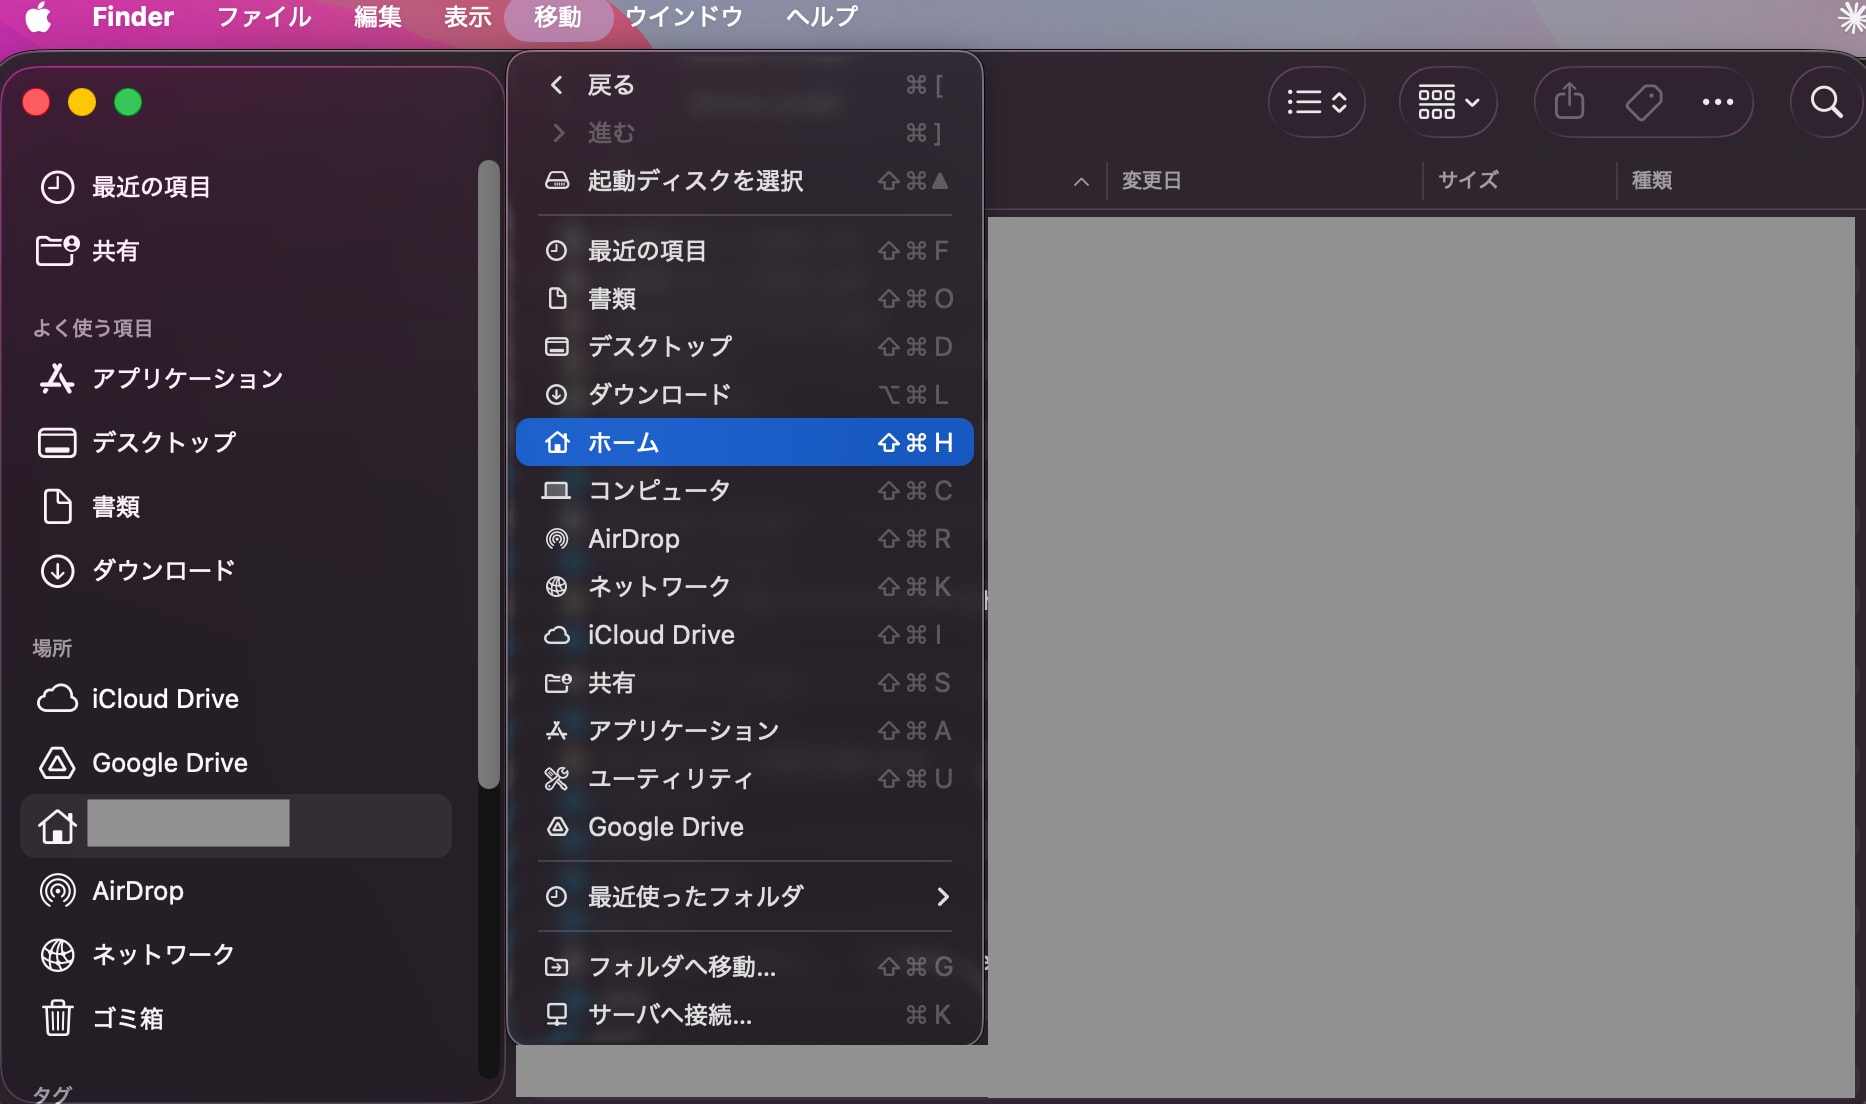The image size is (1866, 1104).
Task: Select ホーム from the 移動 menu
Action: [x=623, y=442]
